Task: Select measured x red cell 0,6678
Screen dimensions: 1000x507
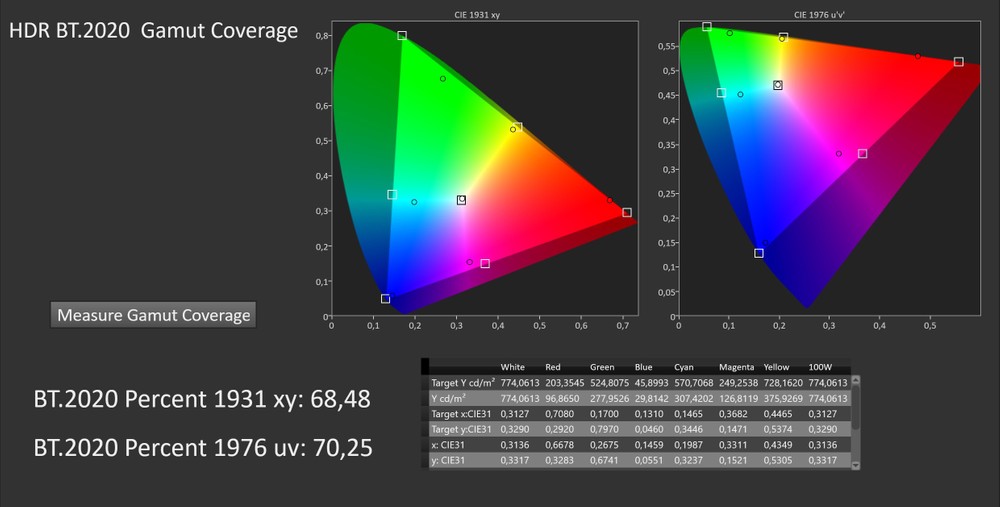Action: coord(559,445)
